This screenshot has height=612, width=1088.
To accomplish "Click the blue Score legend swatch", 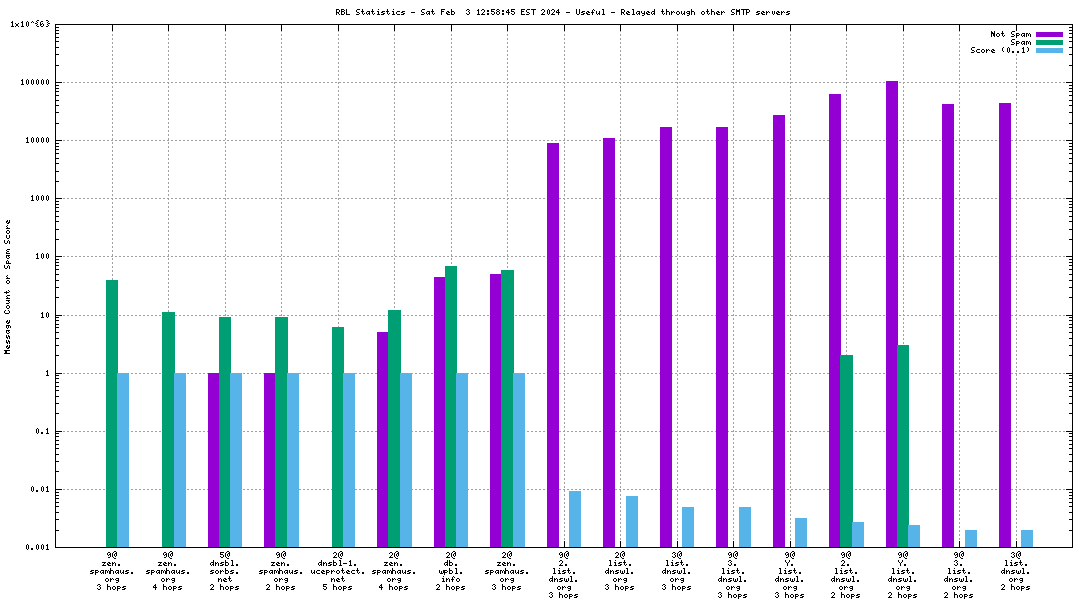I will point(1049,50).
